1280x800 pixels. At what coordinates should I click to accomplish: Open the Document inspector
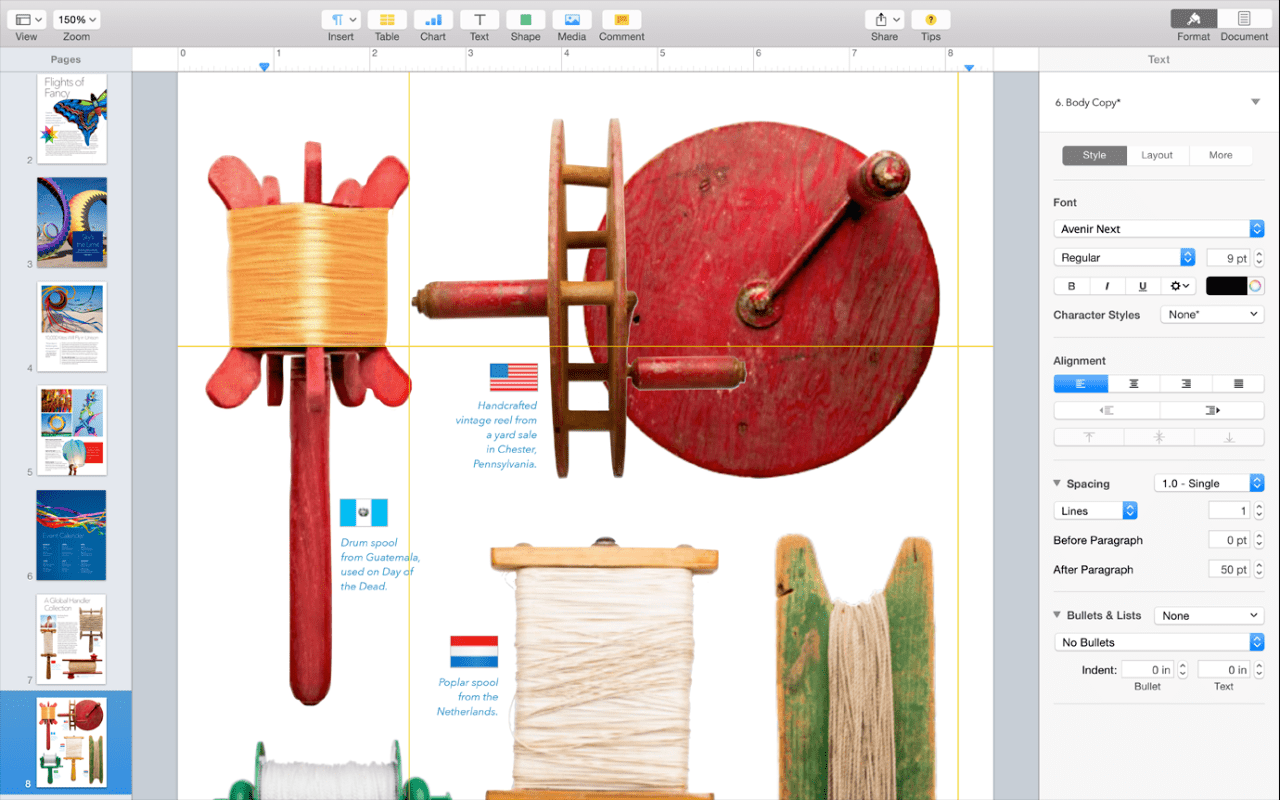(1243, 20)
